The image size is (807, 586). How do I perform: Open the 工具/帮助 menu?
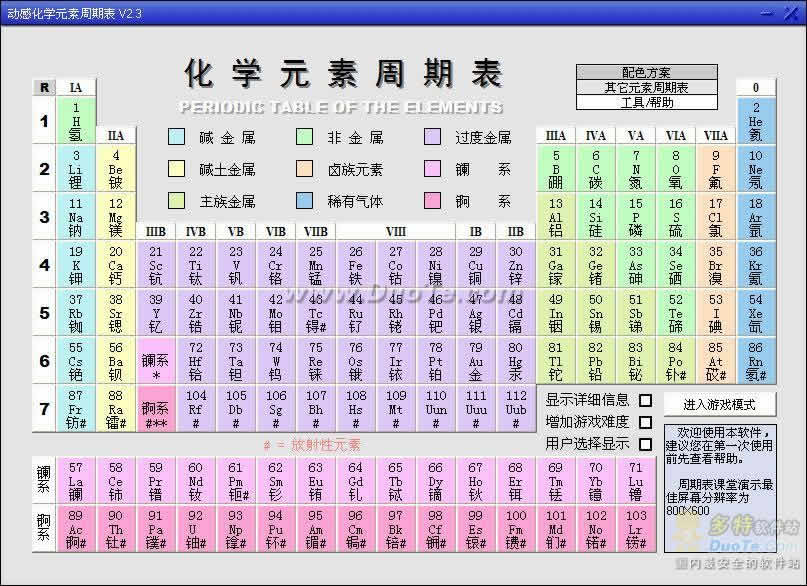tap(646, 102)
